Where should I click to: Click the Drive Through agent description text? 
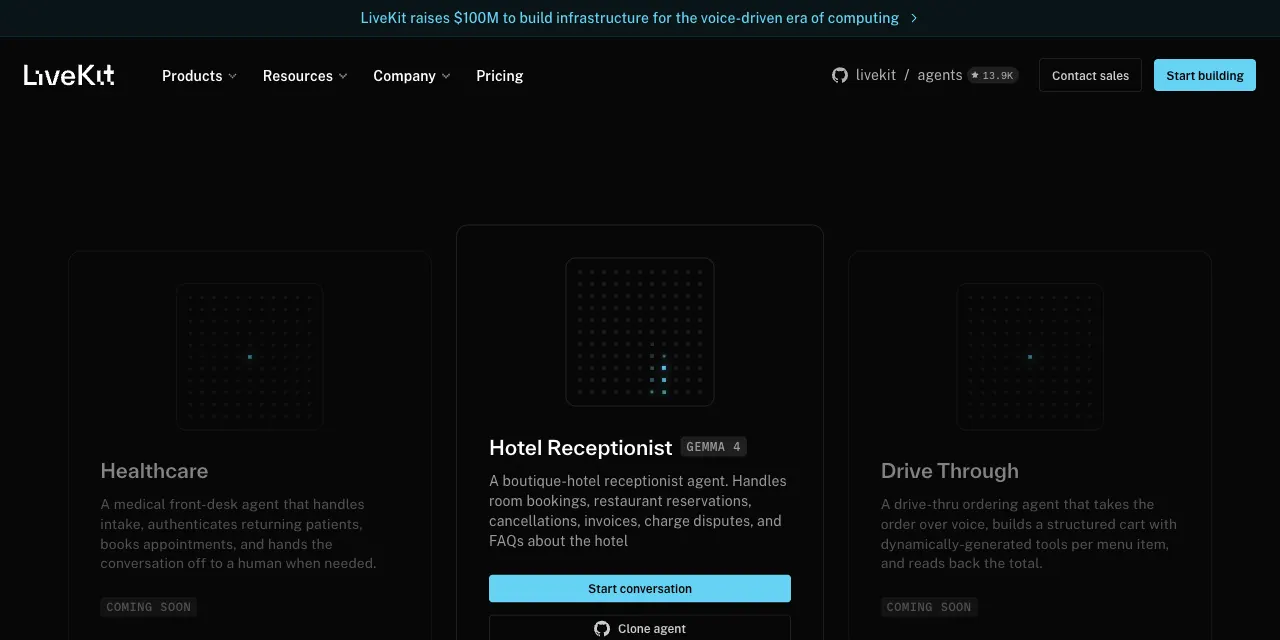1029,534
